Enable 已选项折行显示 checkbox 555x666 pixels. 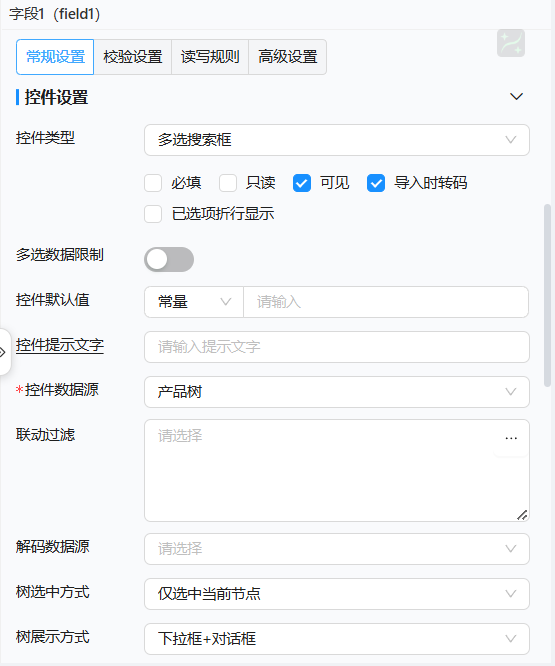pos(153,214)
